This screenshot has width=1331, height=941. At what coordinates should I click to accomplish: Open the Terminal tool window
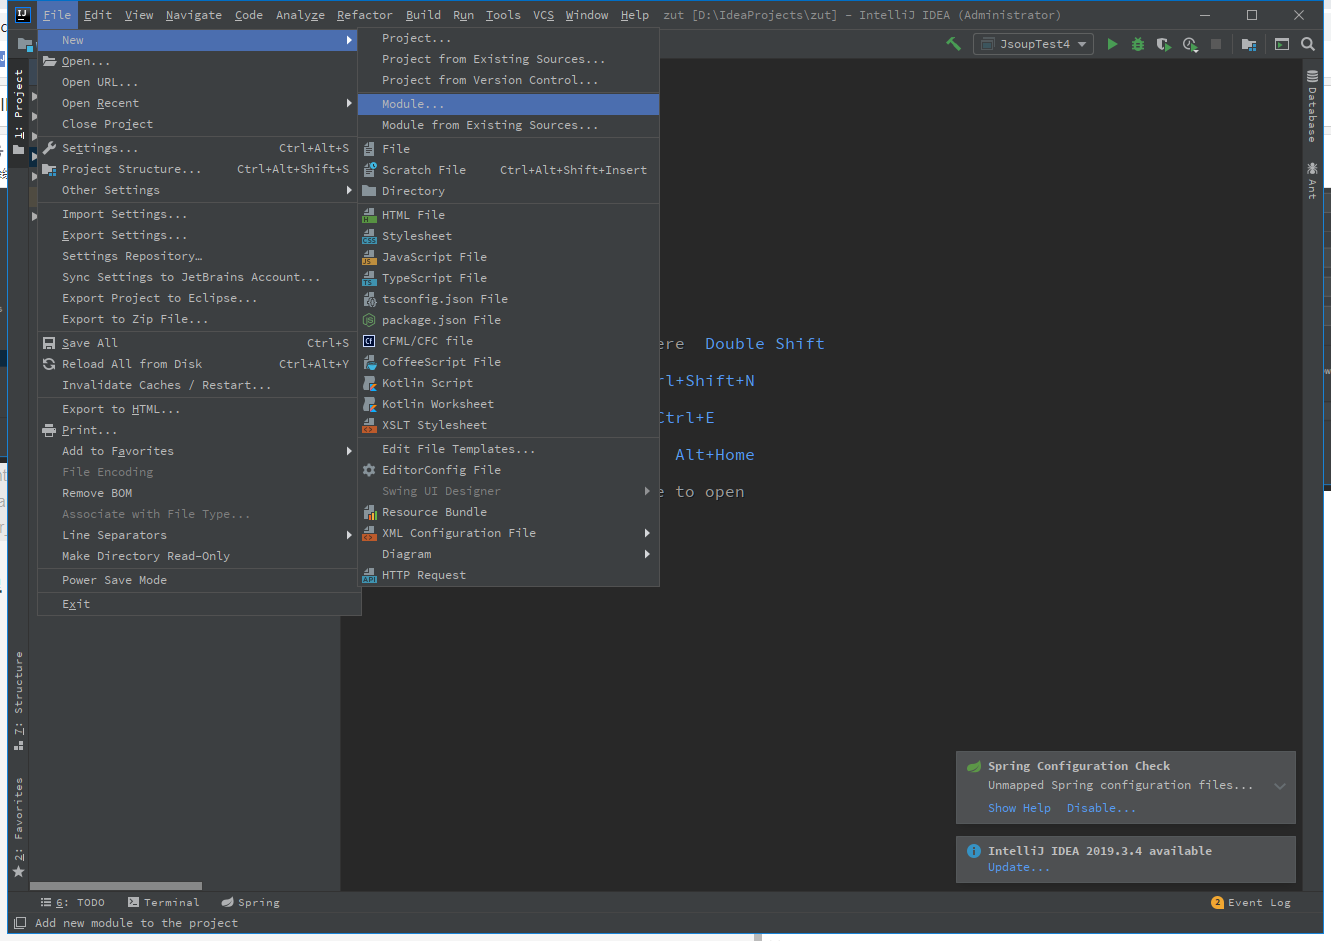point(164,902)
